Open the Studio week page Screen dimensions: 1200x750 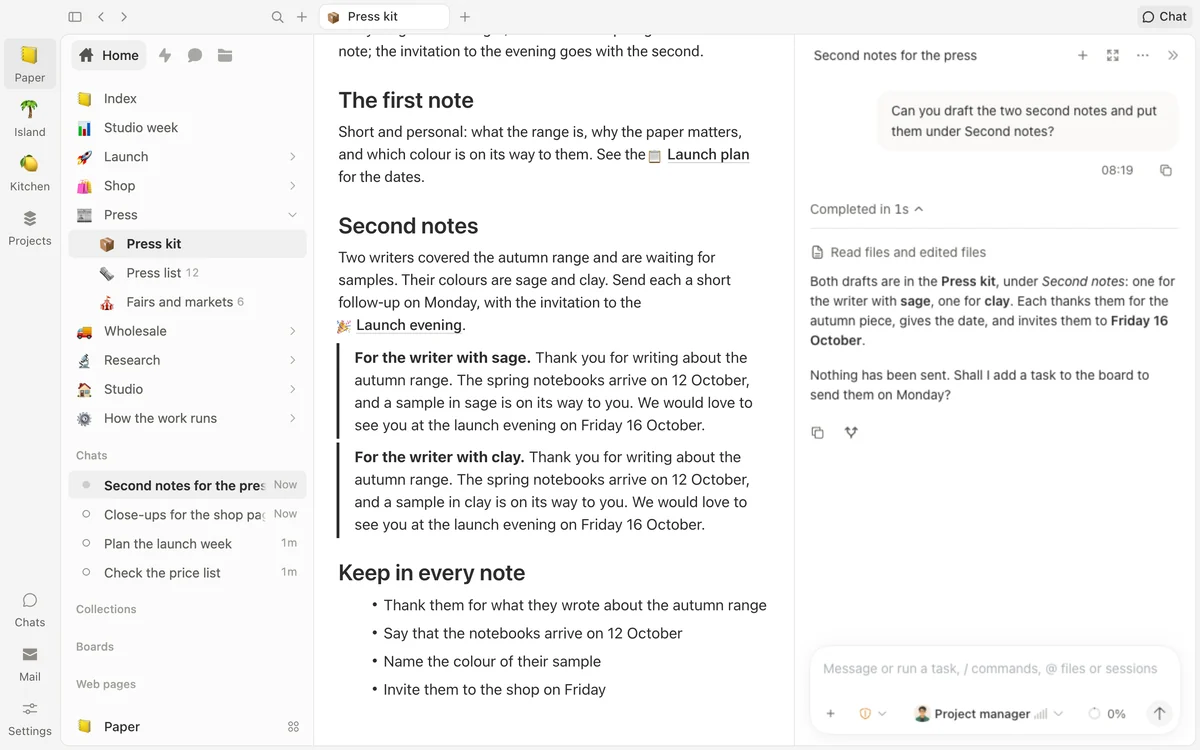pyautogui.click(x=187, y=127)
